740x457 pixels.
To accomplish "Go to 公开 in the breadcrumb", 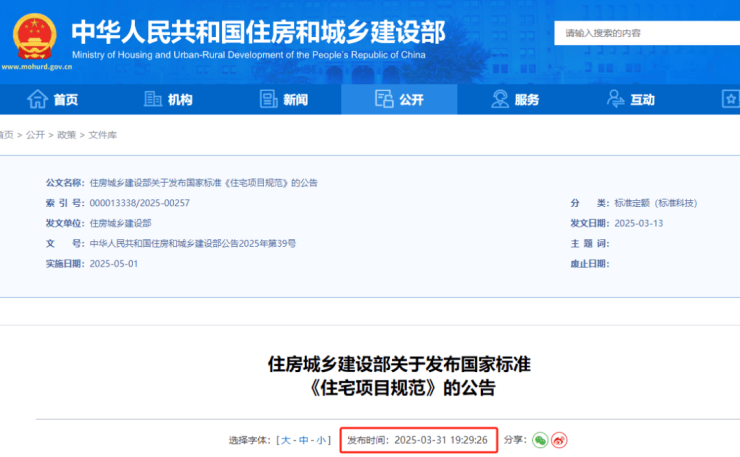I will click(x=35, y=135).
